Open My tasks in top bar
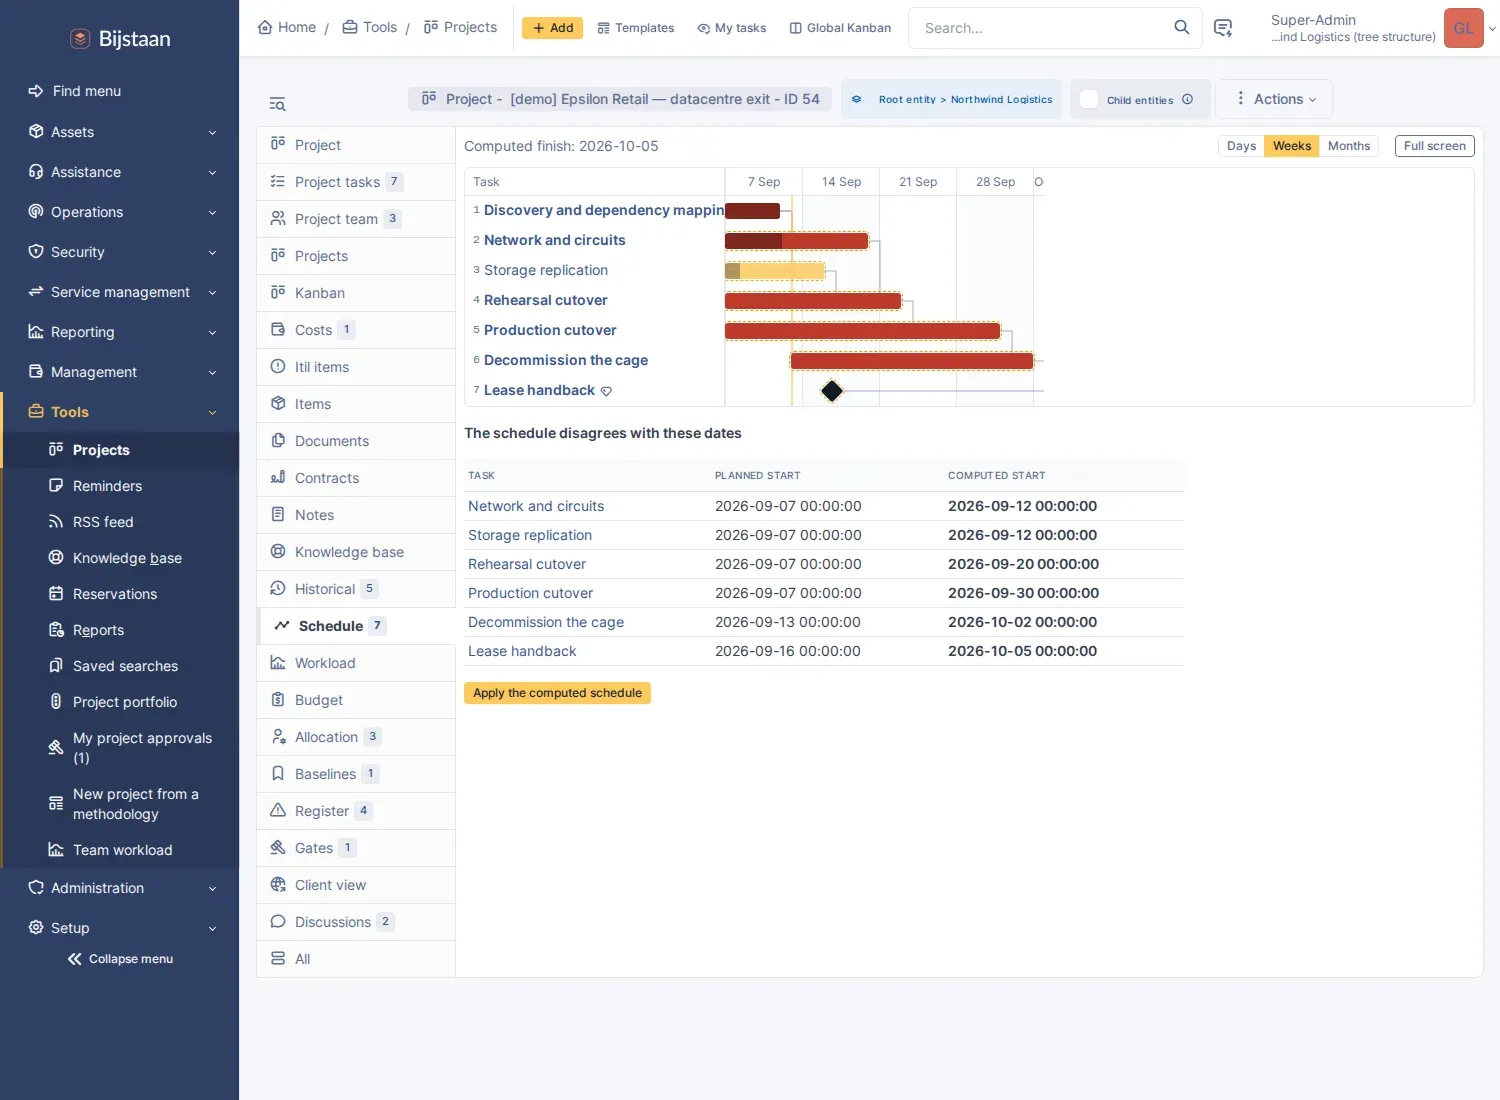The width and height of the screenshot is (1500, 1100). pos(732,28)
